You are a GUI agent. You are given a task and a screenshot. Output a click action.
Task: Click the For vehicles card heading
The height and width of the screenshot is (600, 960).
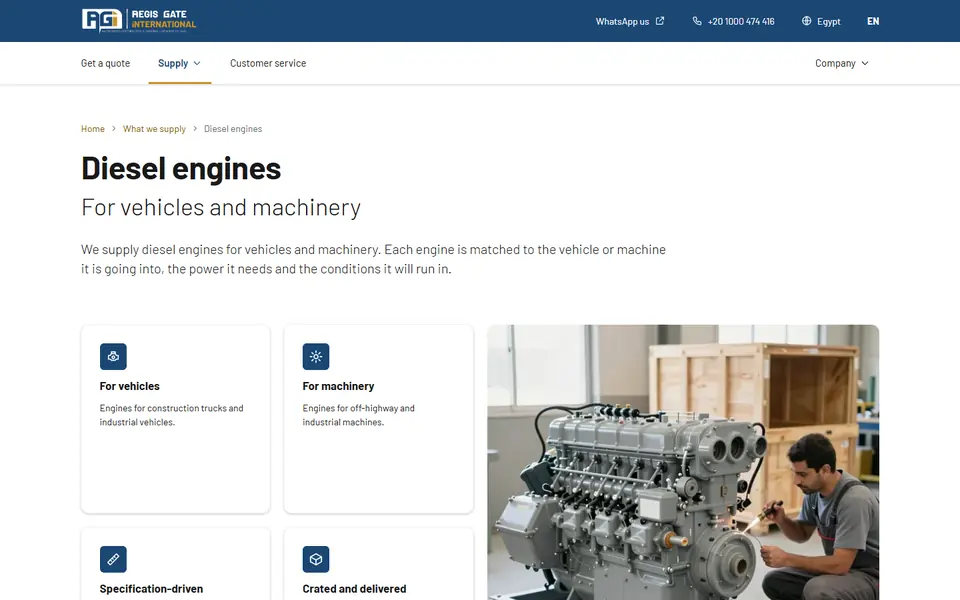click(130, 386)
